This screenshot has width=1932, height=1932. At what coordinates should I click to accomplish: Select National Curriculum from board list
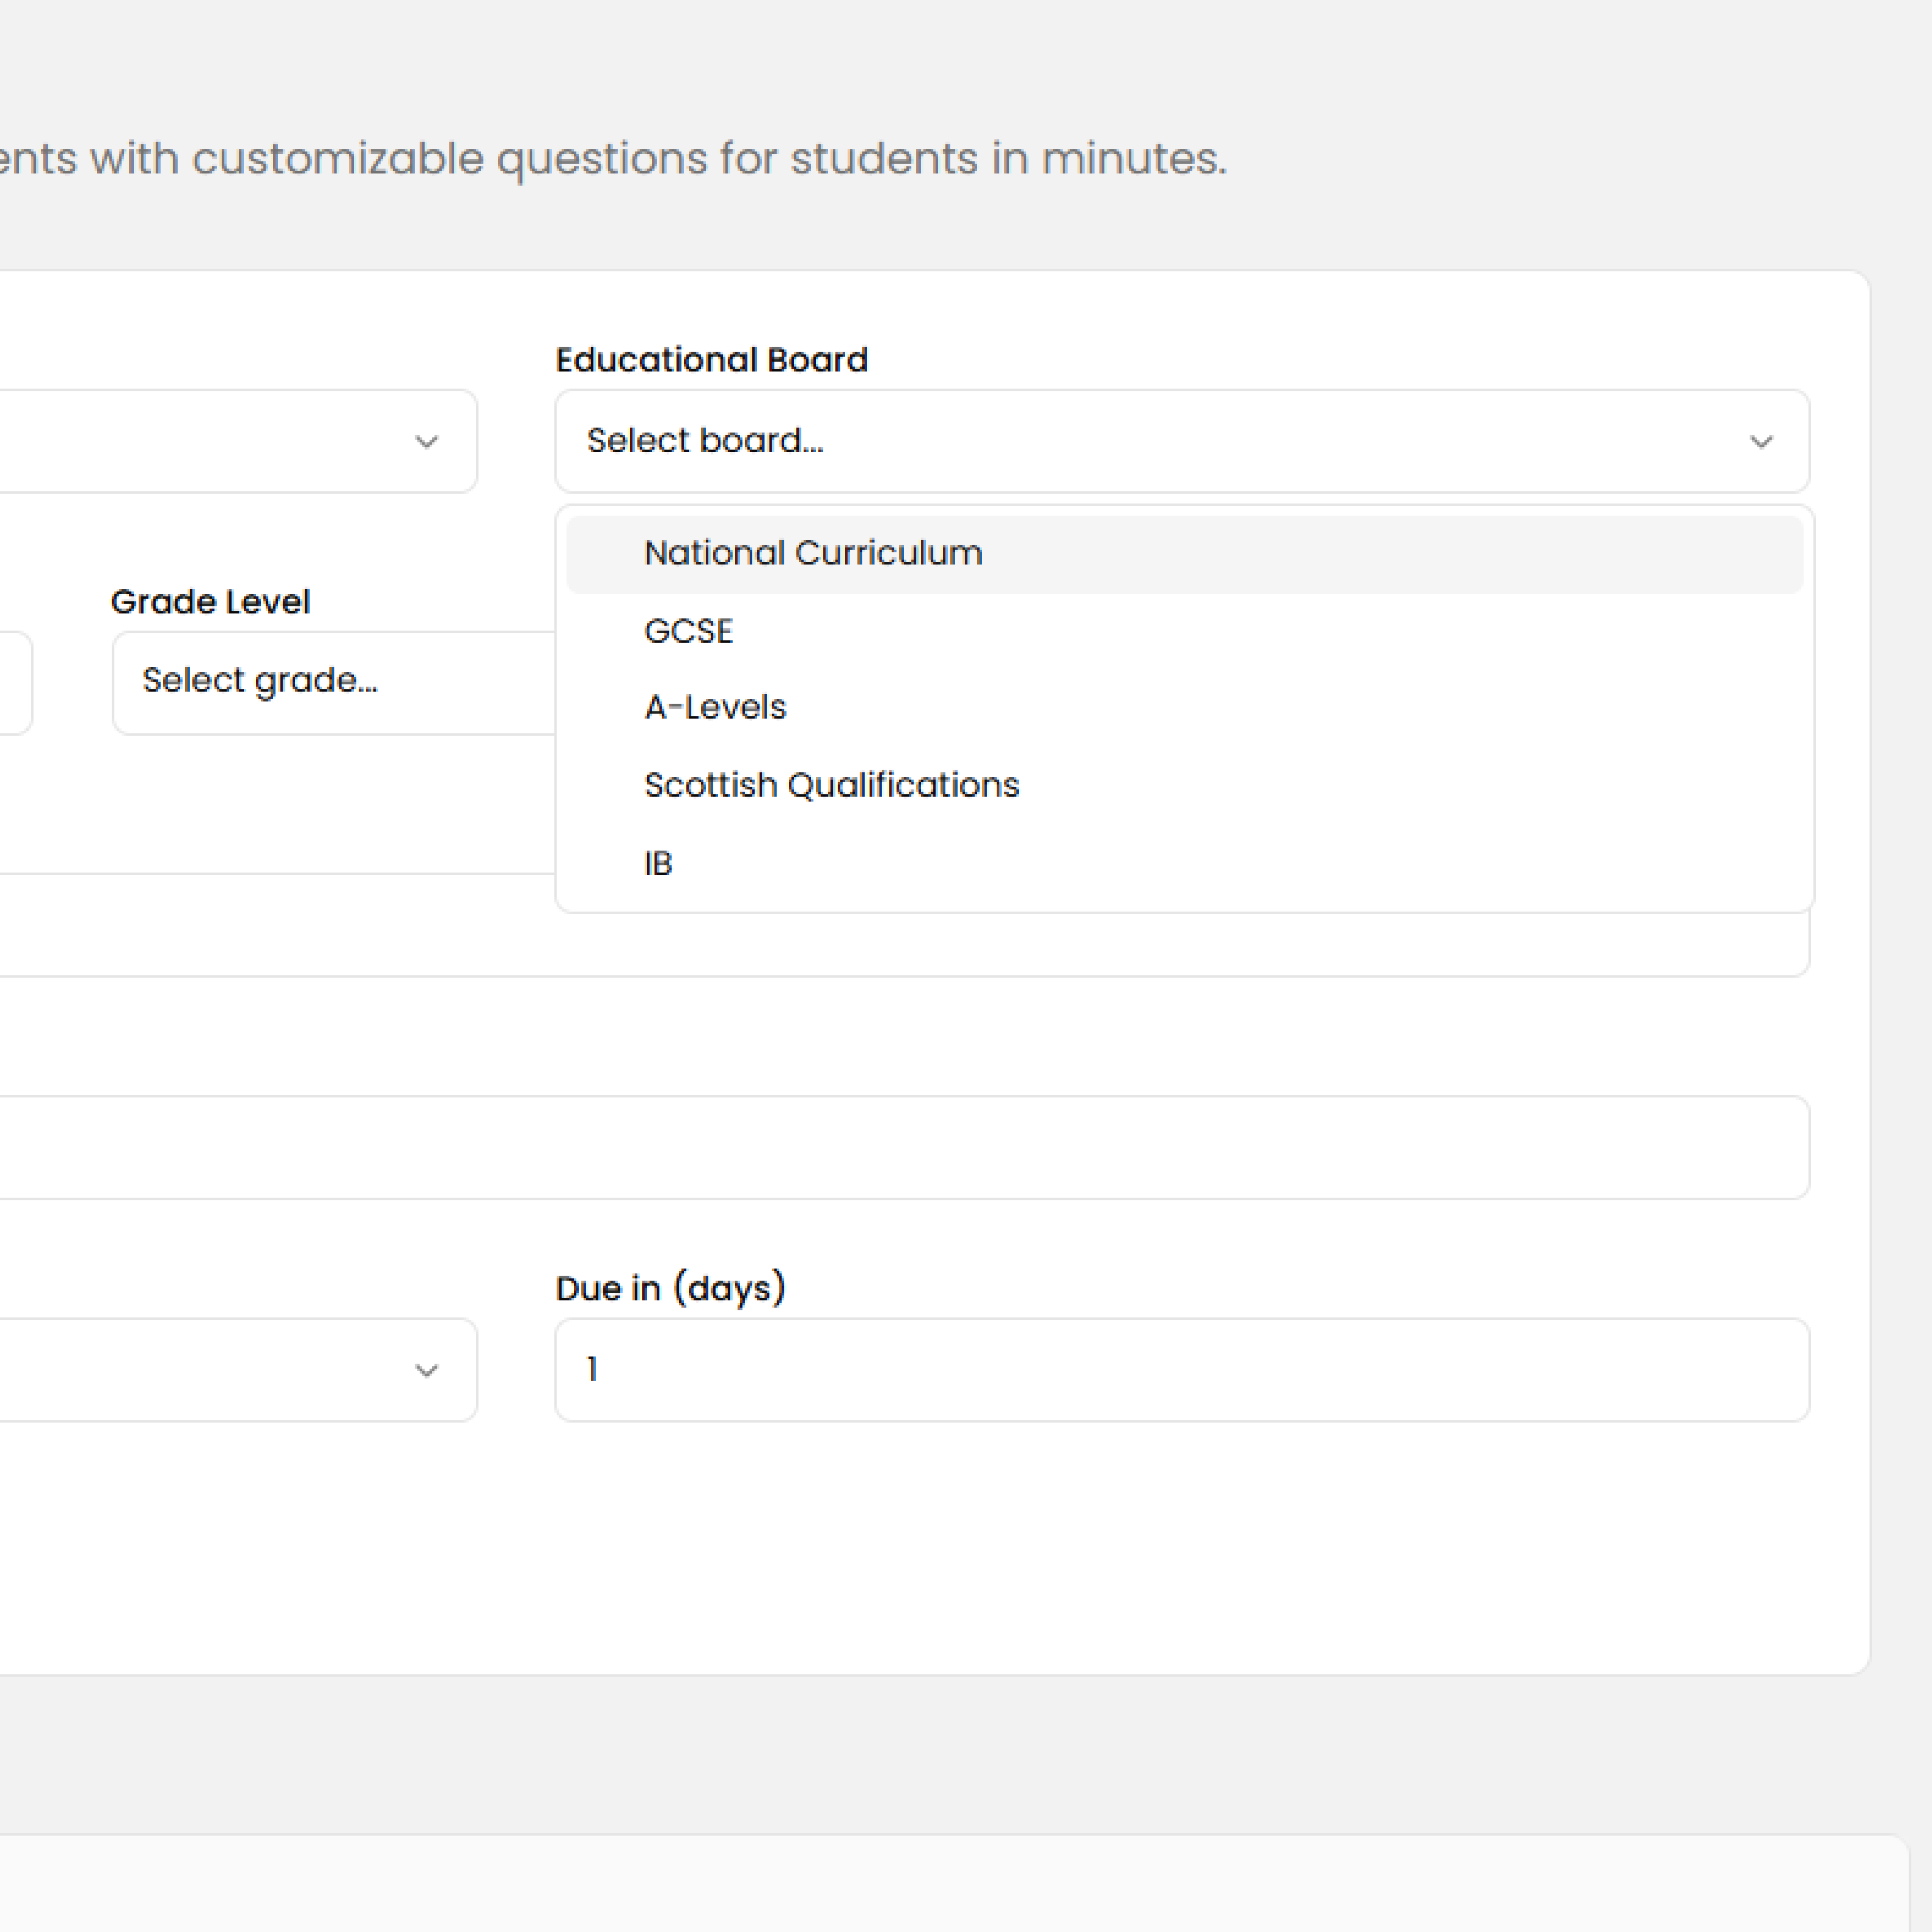(x=813, y=554)
